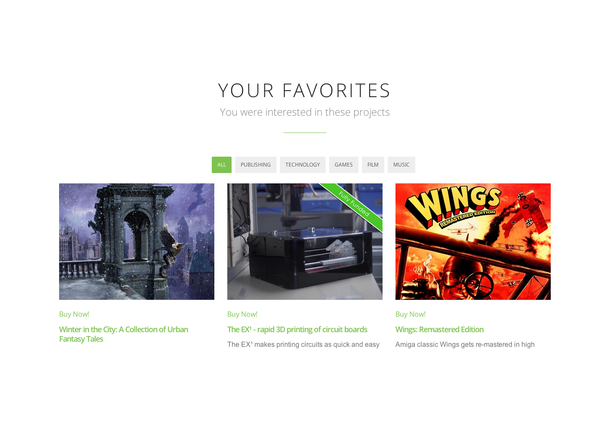Click Buy Now under Winter in the City
The height and width of the screenshot is (424, 615).
click(74, 314)
